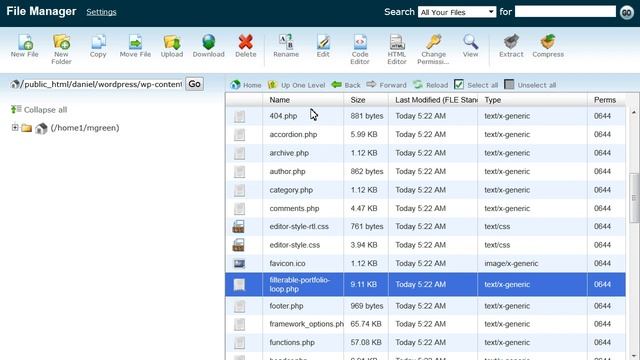Rename the selected file
This screenshot has width=640, height=360.
point(286,46)
